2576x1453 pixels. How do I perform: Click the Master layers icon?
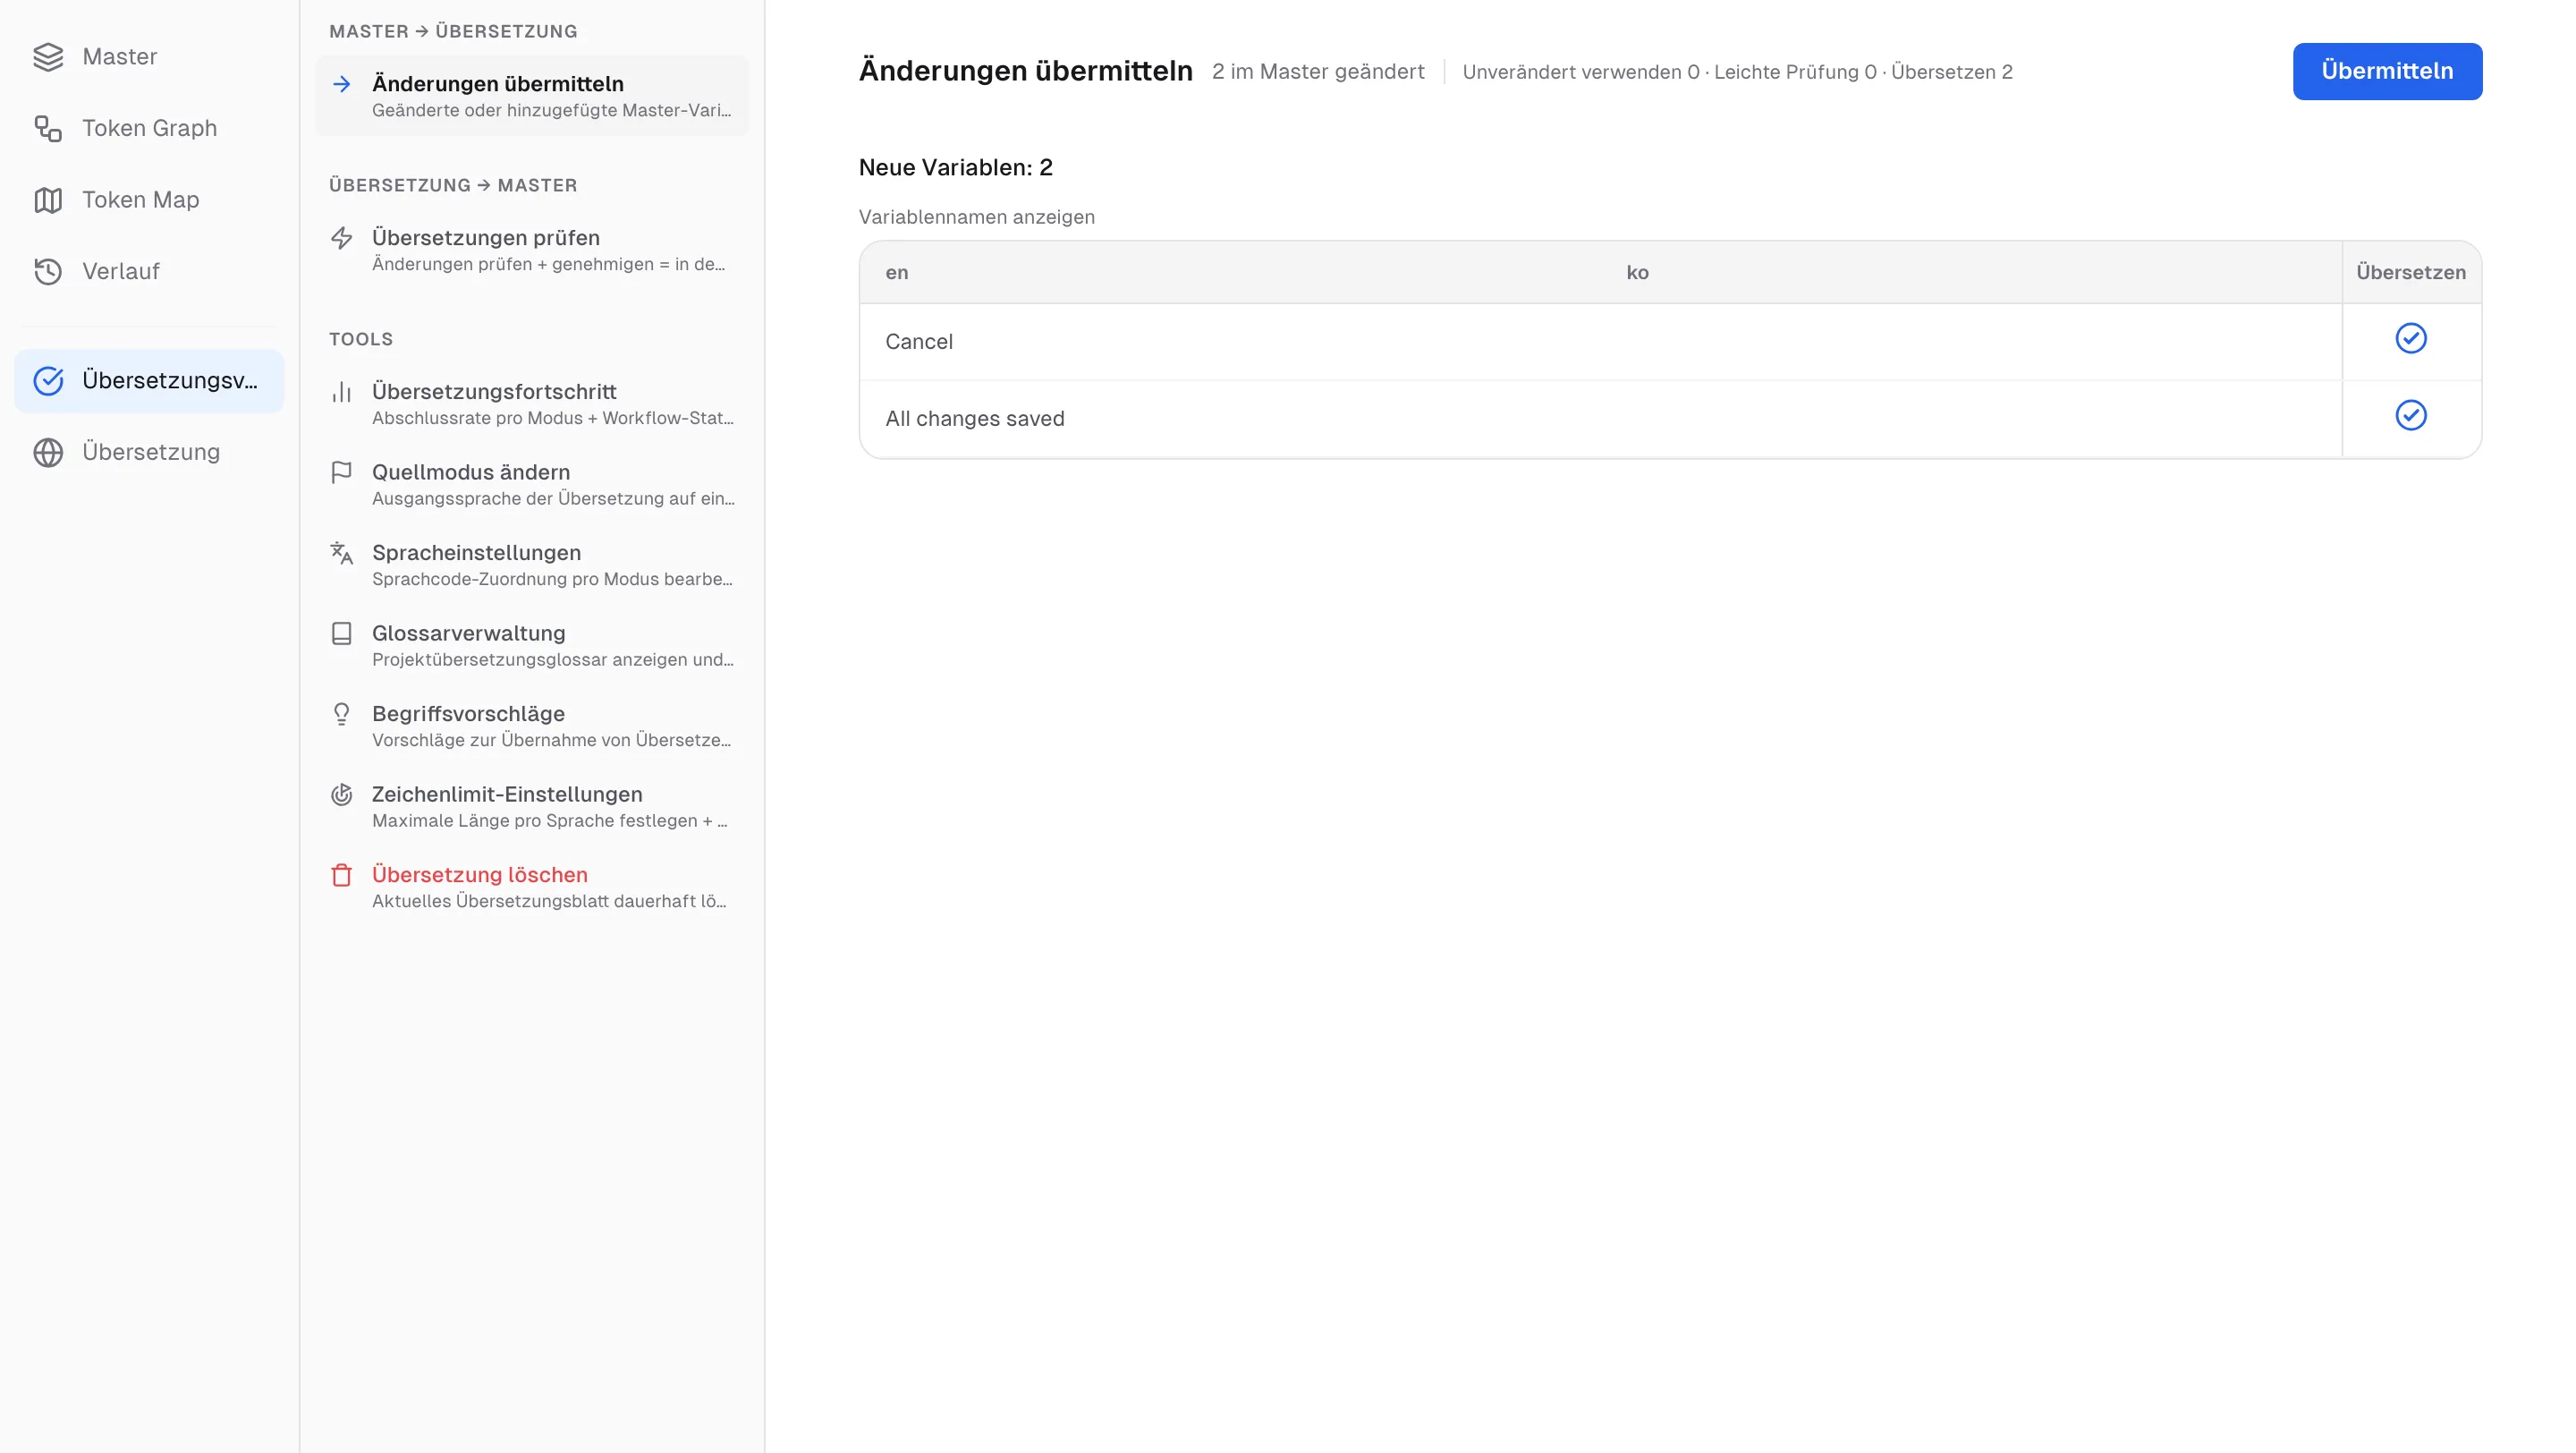[48, 57]
